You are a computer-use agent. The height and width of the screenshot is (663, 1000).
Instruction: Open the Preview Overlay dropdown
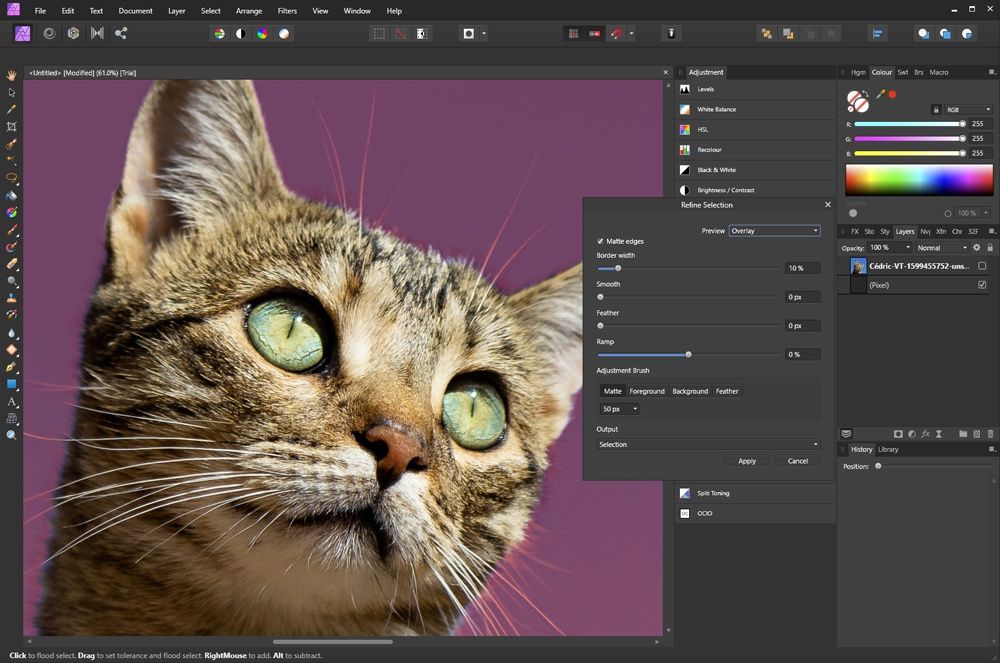[774, 231]
